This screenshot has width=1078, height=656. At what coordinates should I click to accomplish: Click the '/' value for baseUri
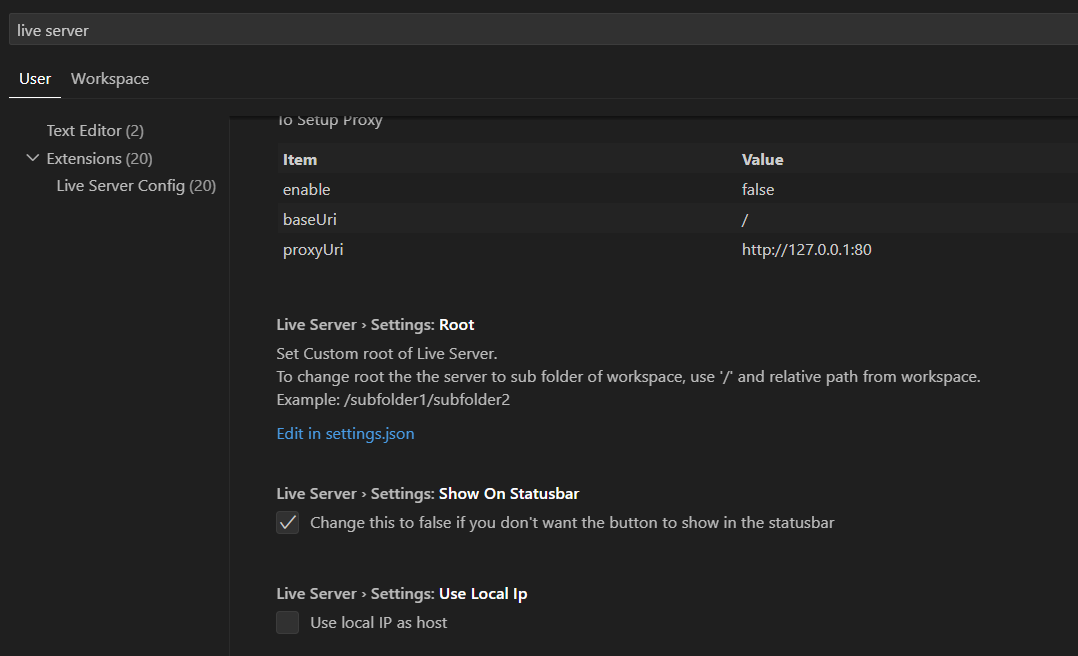coord(745,220)
